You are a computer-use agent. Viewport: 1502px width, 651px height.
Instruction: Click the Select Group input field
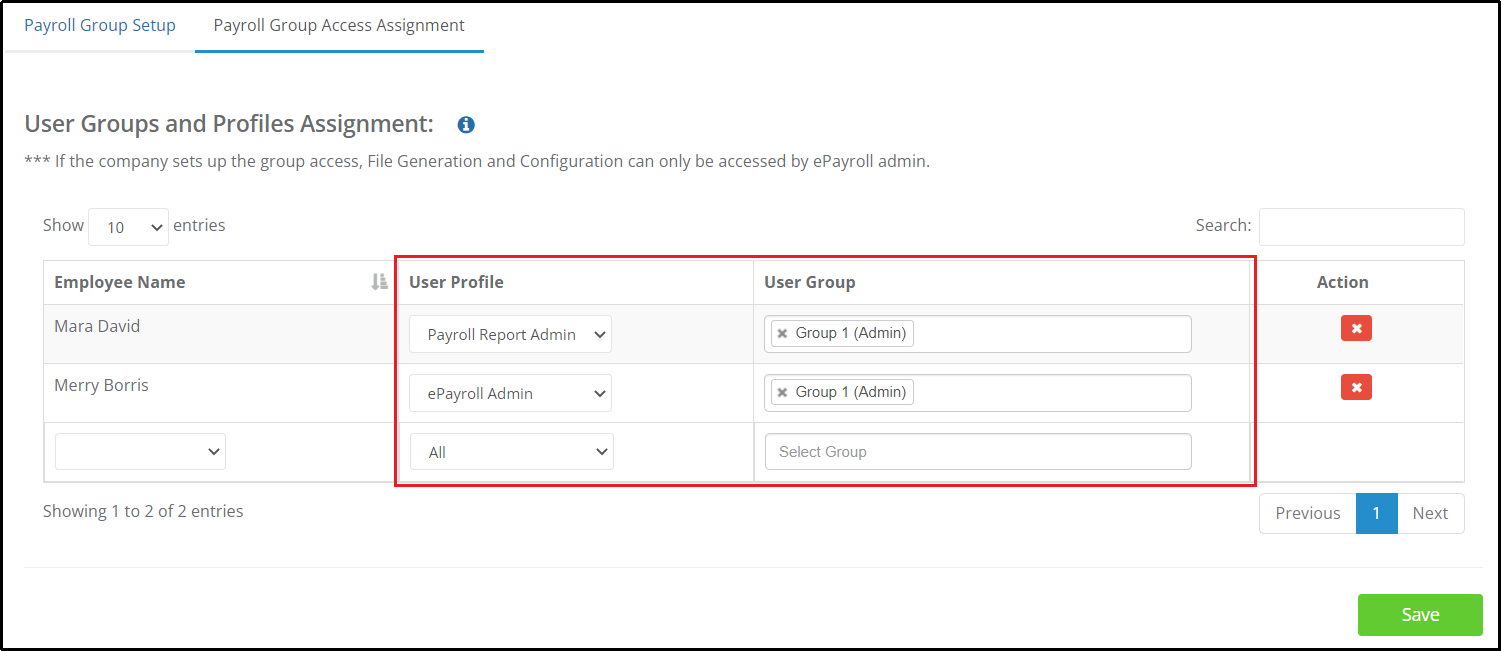[x=978, y=452]
